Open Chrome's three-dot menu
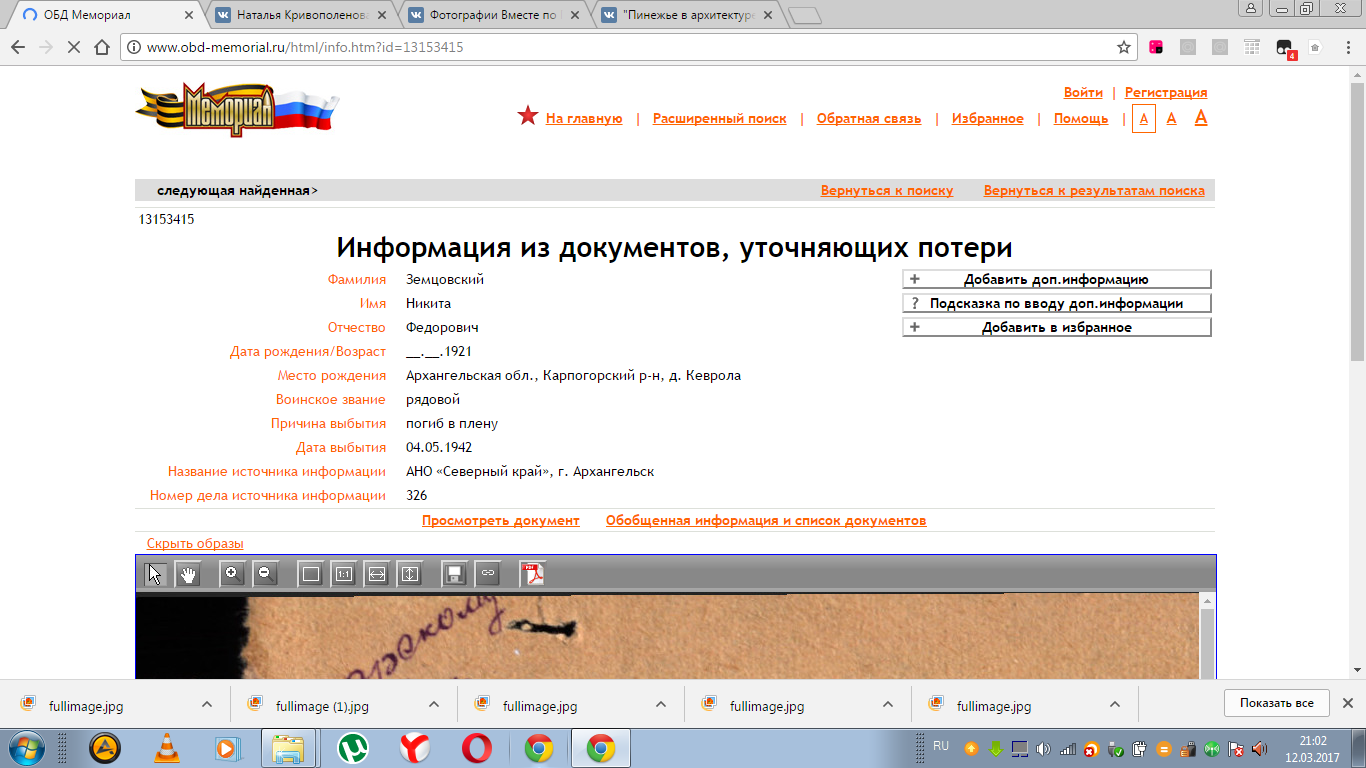 pyautogui.click(x=1346, y=47)
